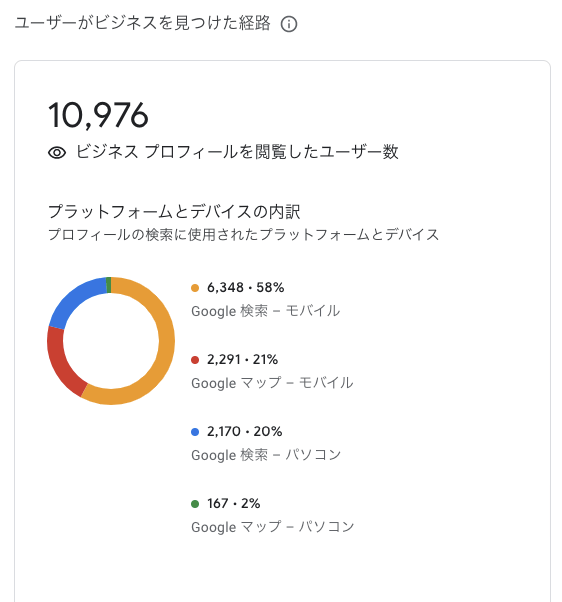Click the Google 検索 – パソコン label
Screen dimensions: 562x602
(x=266, y=455)
